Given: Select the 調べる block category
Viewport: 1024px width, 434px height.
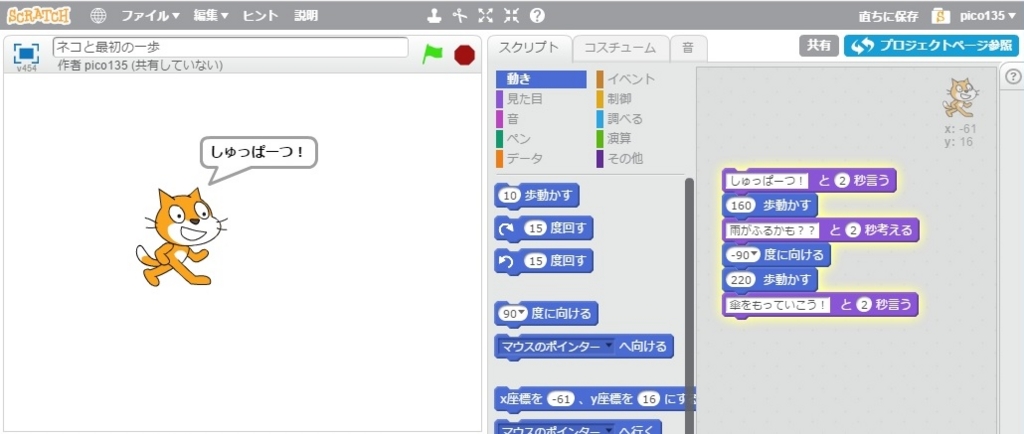Looking at the screenshot, I should pos(641,119).
